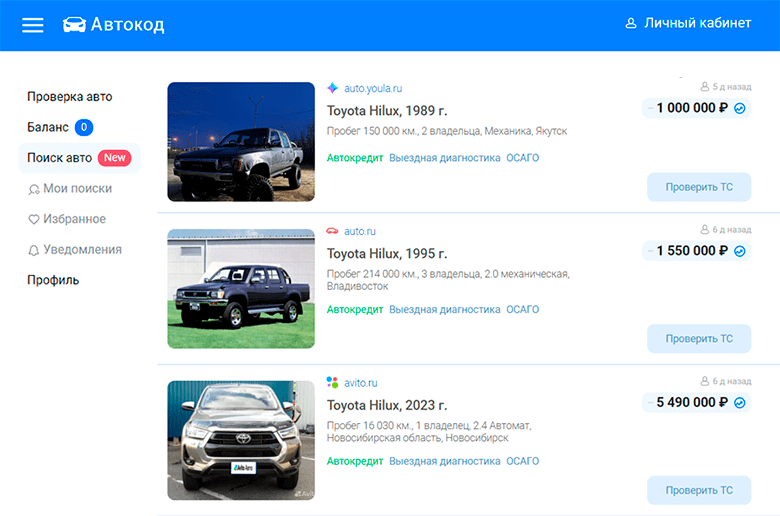Click Выездная диагностика on the 2023 Hilux listing
Viewport: 780px width, 516px height.
[445, 461]
